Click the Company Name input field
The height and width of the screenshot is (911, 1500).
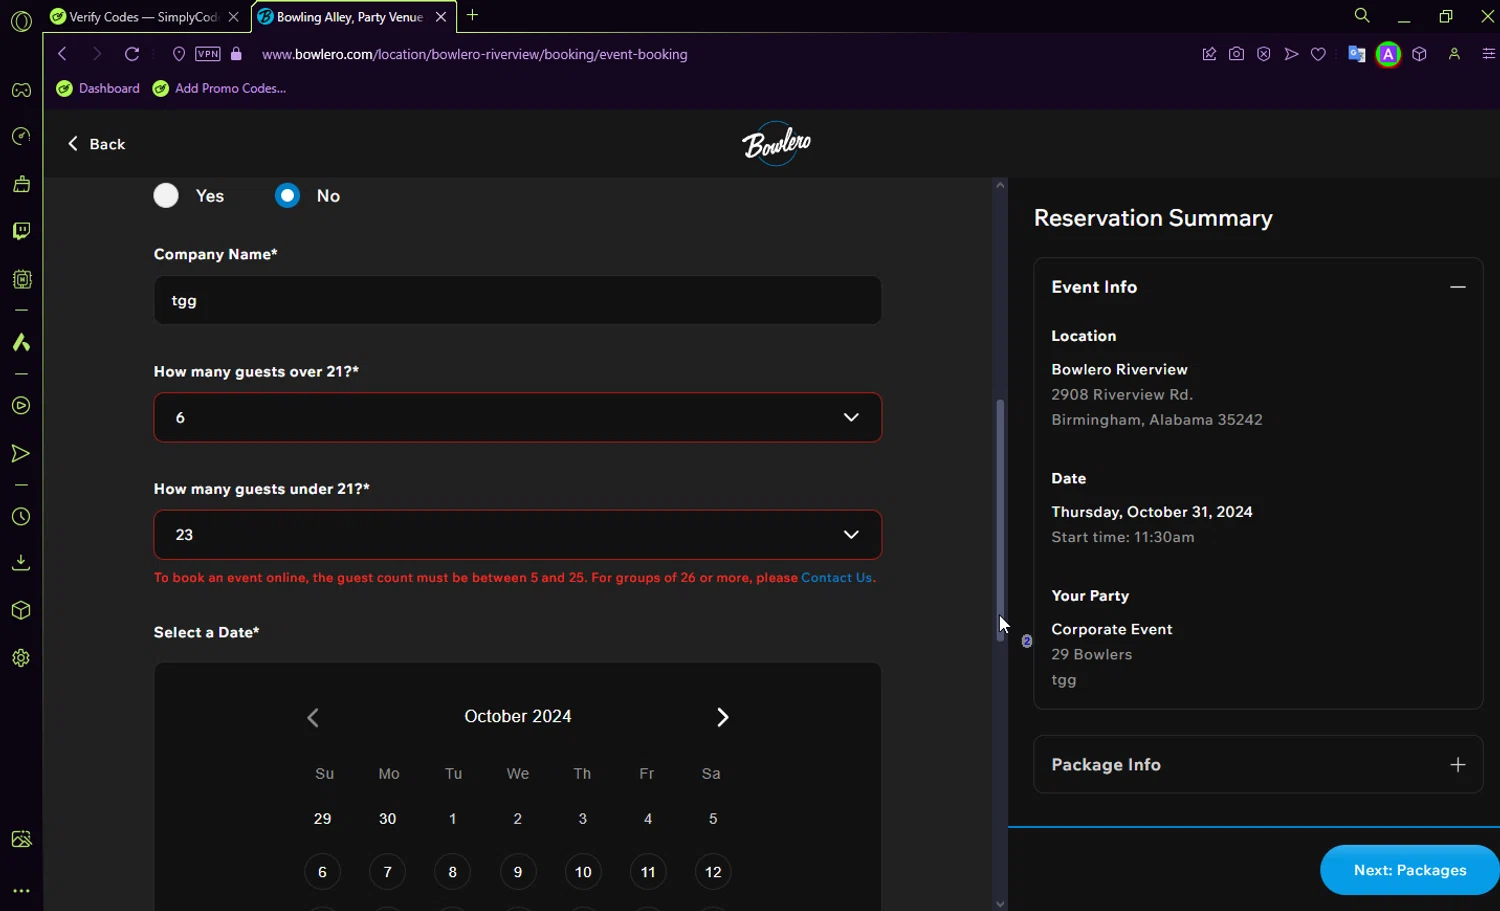pyautogui.click(x=517, y=301)
